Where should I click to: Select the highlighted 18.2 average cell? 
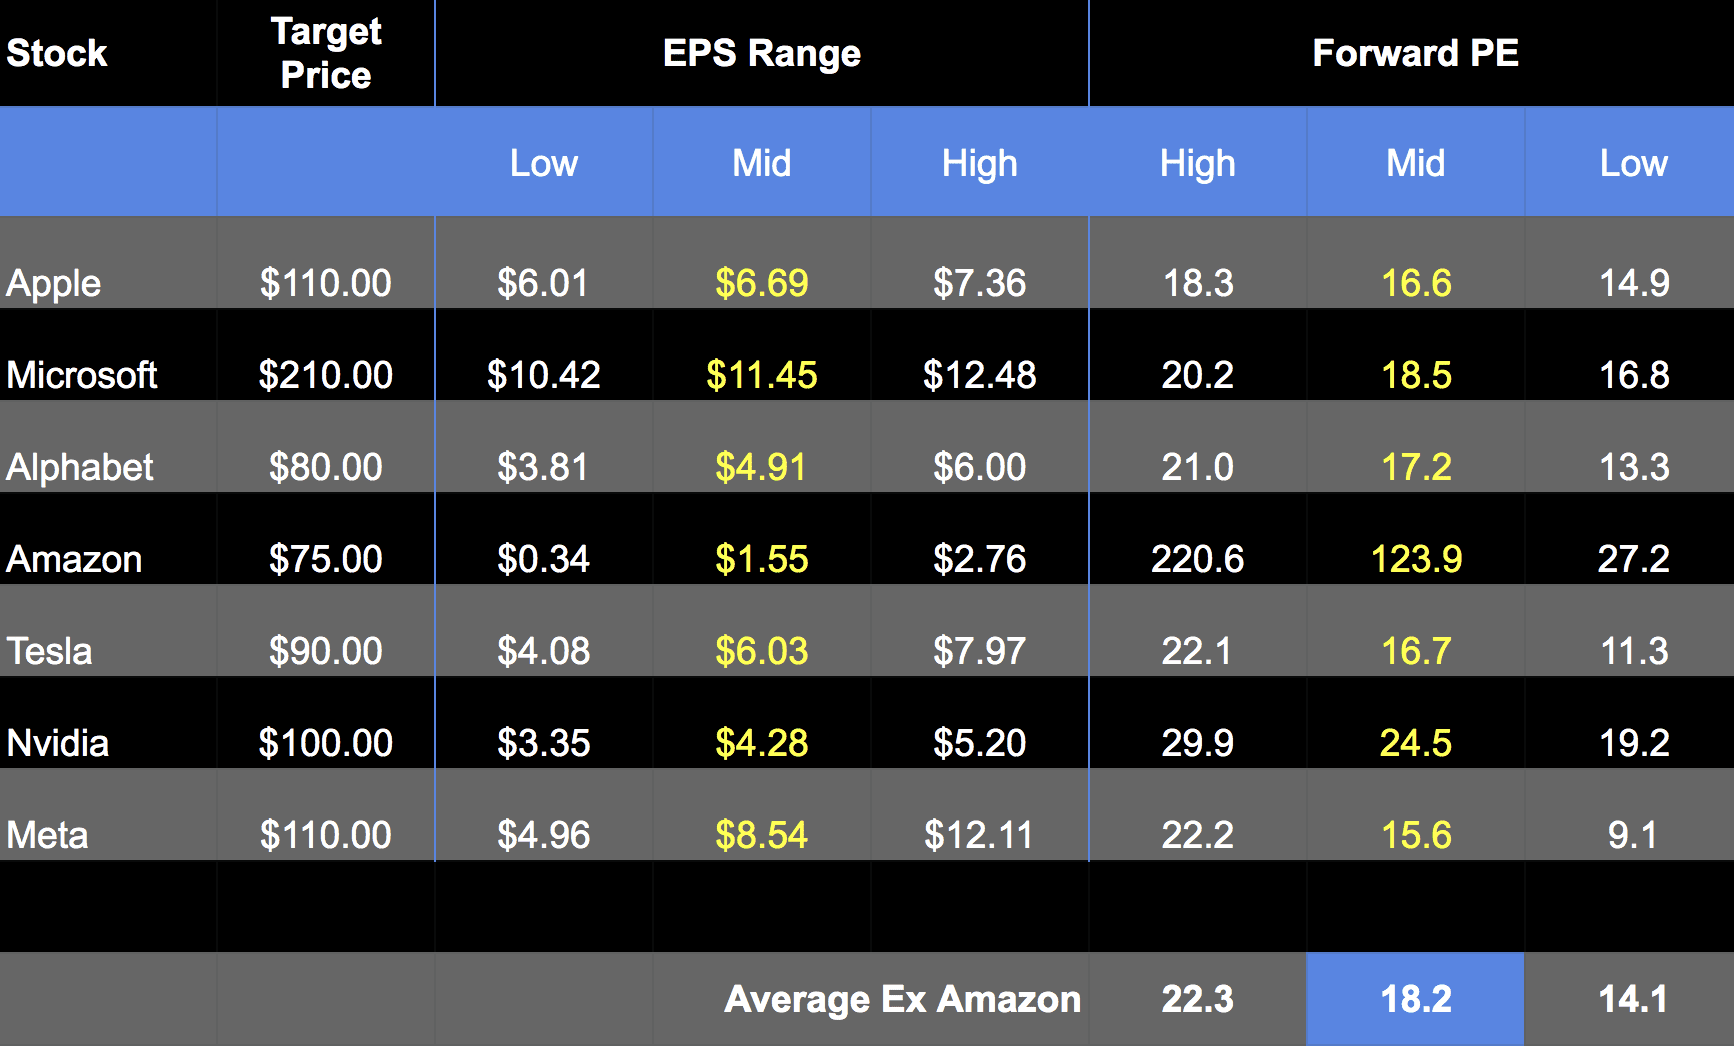[x=1416, y=999]
